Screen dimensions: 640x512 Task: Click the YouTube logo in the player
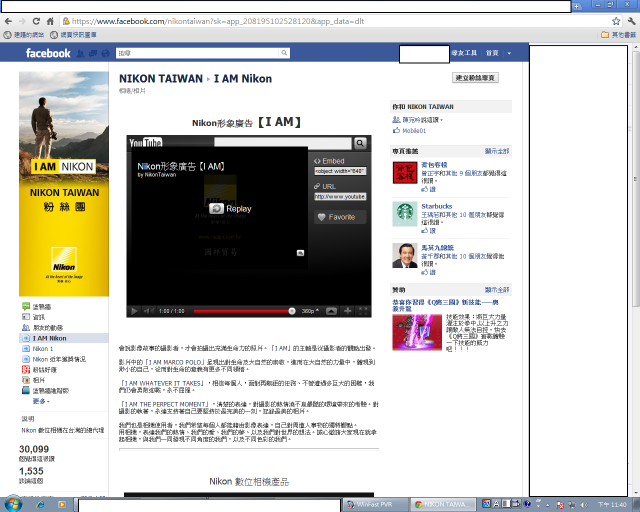coord(145,142)
